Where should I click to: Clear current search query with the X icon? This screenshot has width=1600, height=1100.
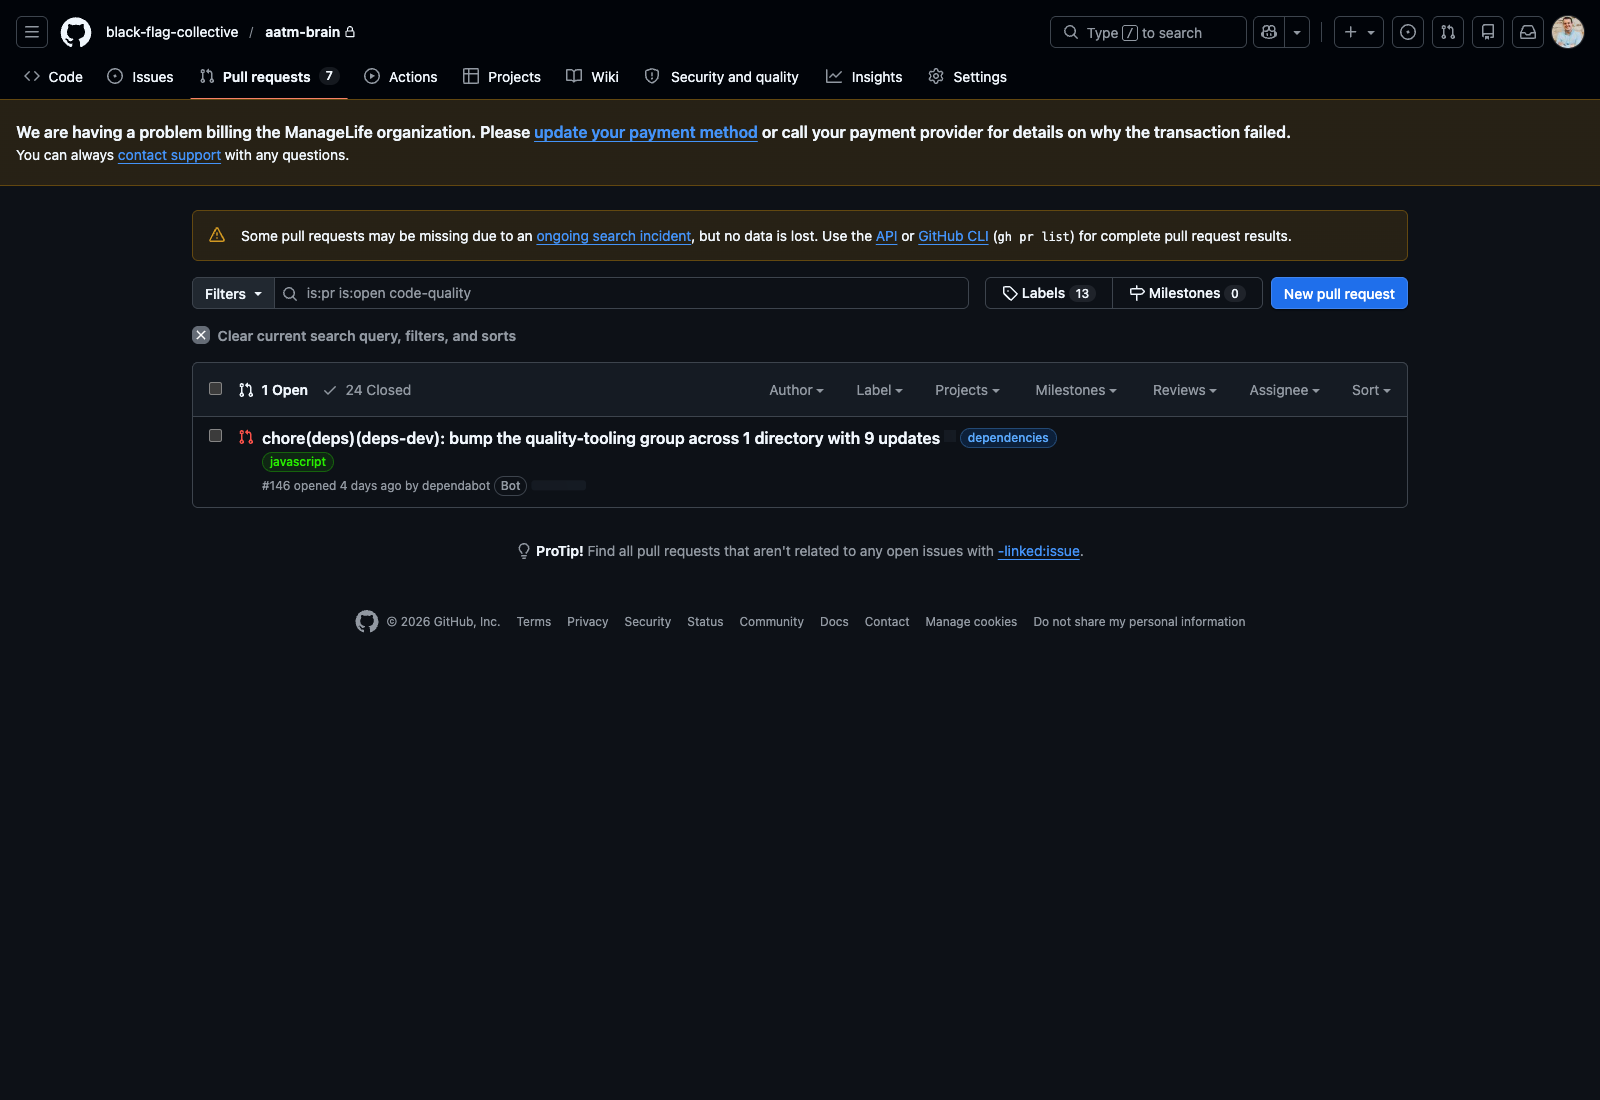pos(200,335)
